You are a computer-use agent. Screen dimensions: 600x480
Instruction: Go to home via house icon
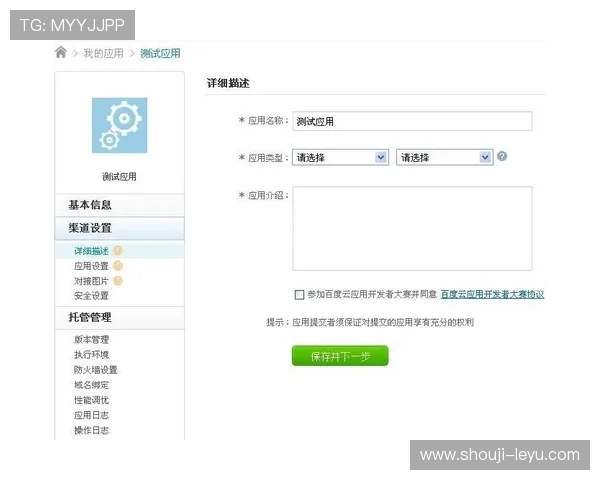pyautogui.click(x=61, y=52)
